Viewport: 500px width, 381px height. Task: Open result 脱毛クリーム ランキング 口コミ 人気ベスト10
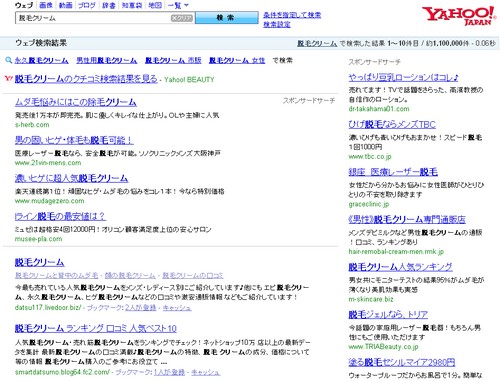[x=96, y=328]
